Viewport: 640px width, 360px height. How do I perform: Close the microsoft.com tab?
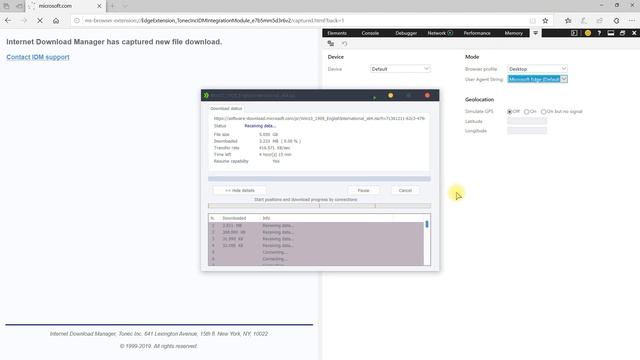[99, 6]
